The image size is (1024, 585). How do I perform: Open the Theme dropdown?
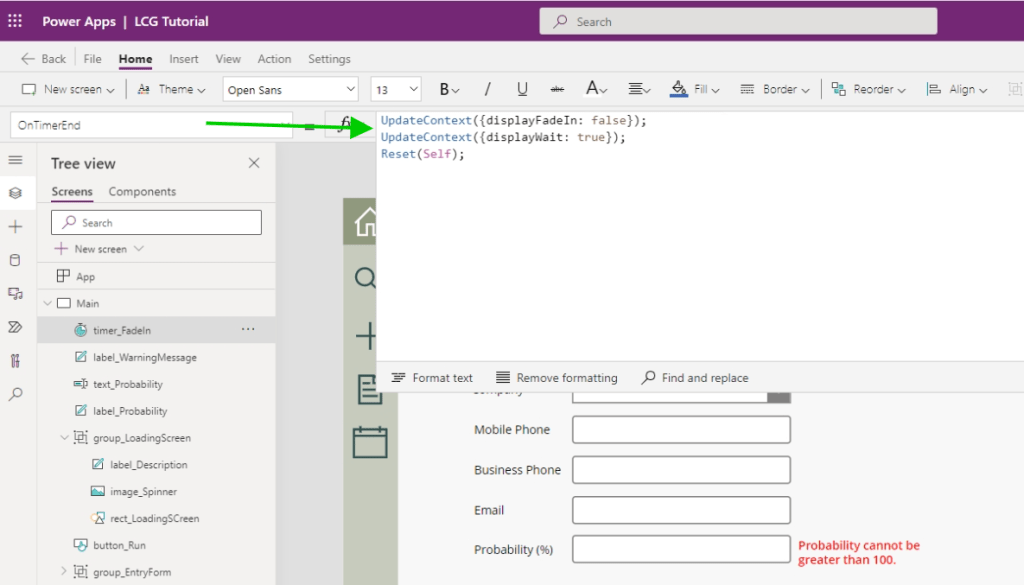tap(171, 89)
